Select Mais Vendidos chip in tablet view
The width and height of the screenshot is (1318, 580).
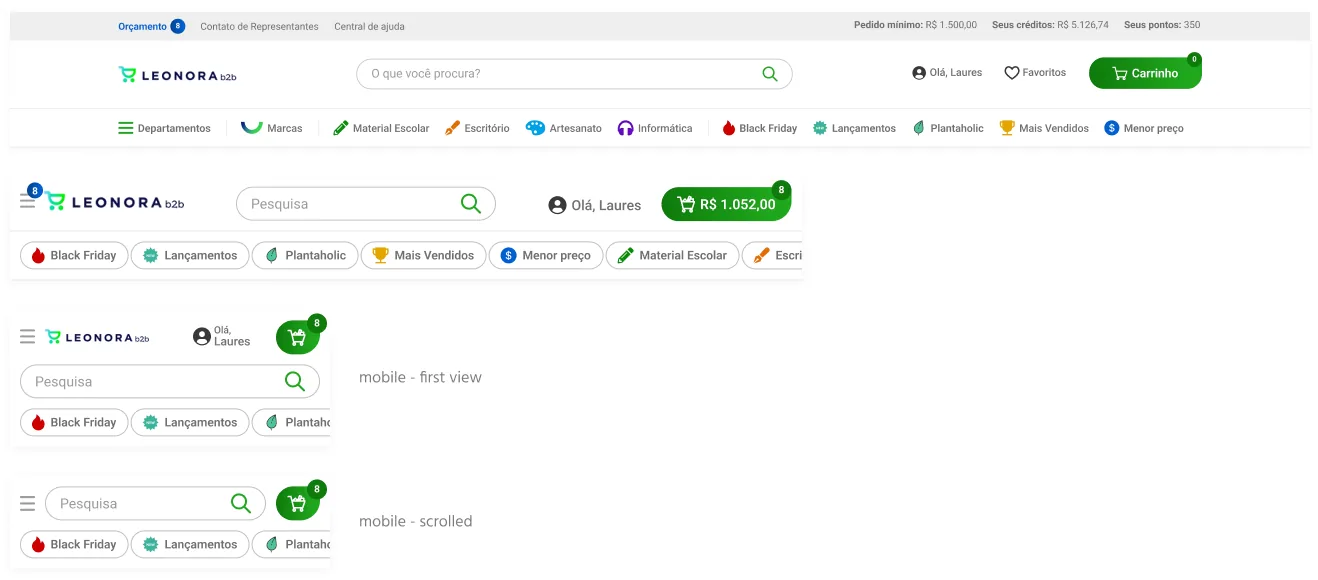pos(423,255)
